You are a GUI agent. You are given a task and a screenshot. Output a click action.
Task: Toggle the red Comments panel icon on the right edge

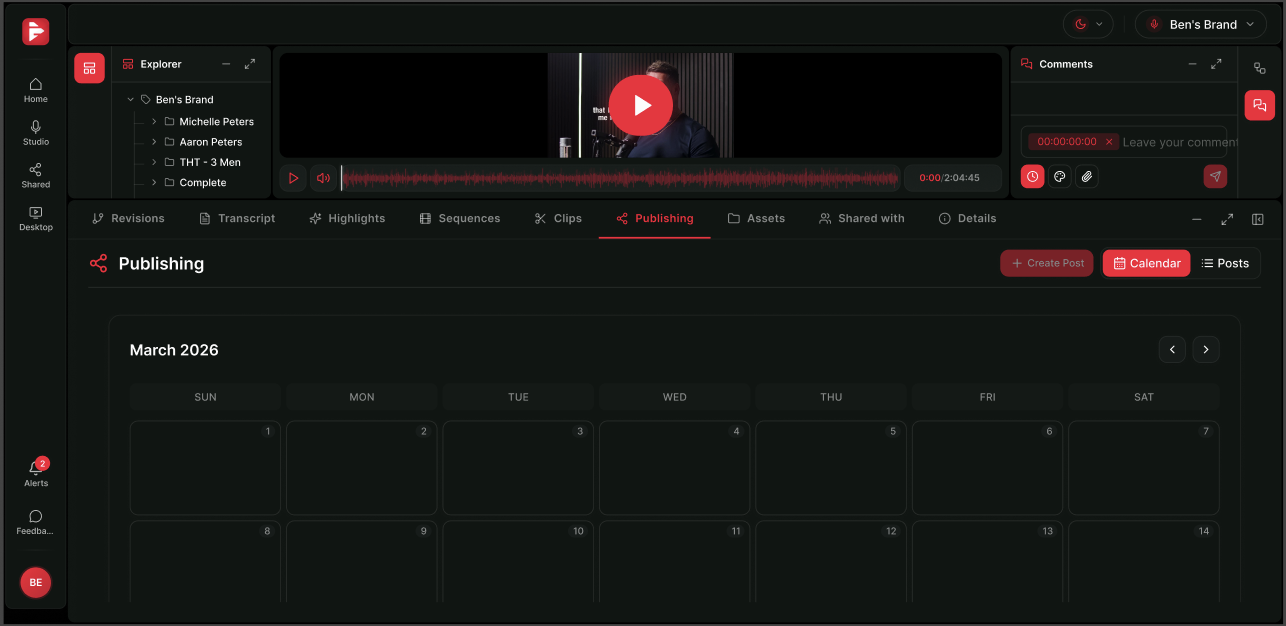1259,105
